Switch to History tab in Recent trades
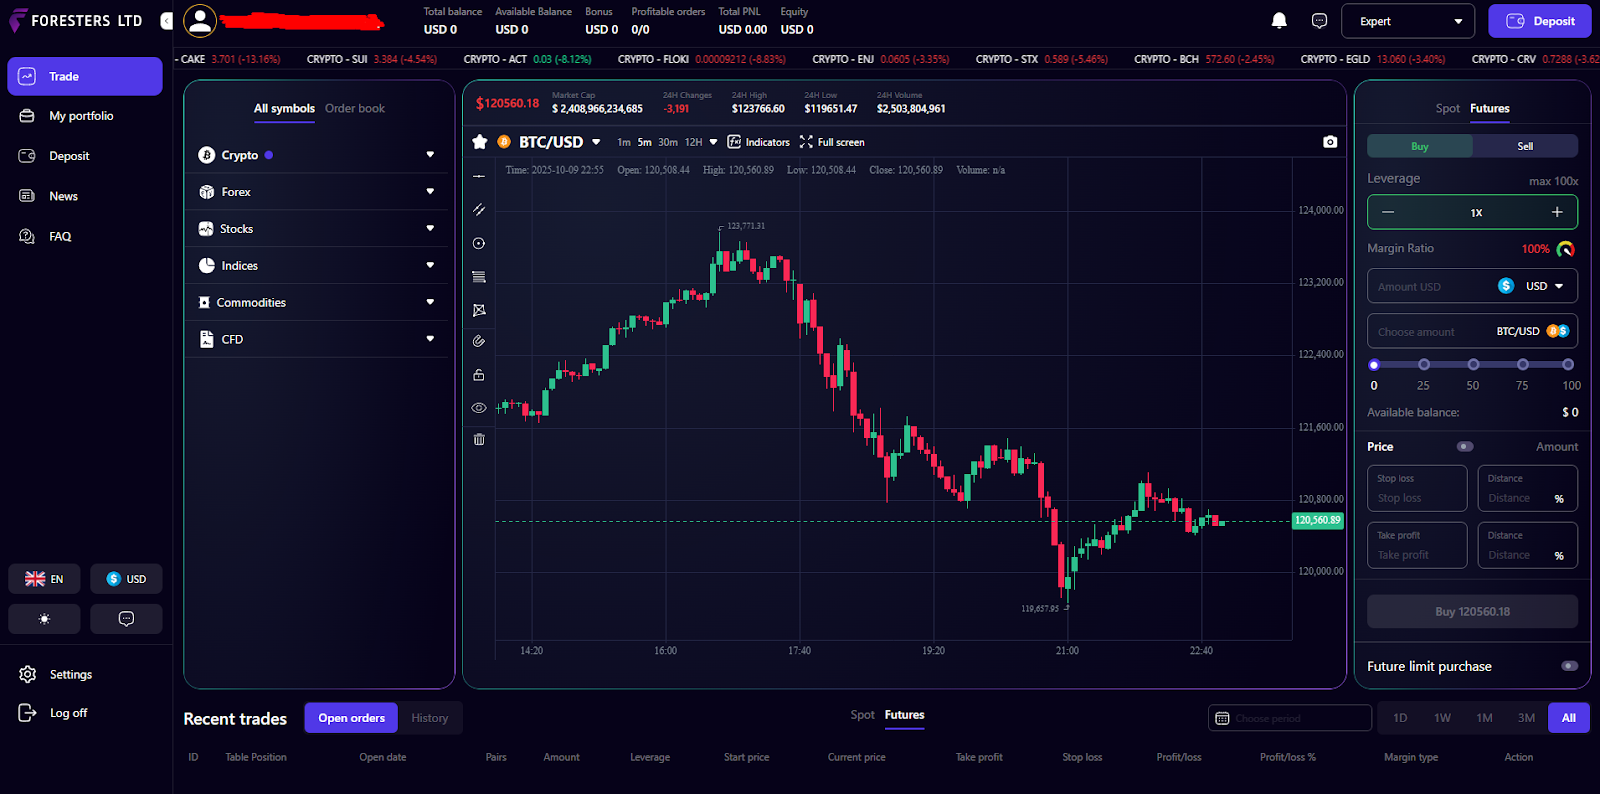This screenshot has width=1600, height=794. [429, 718]
